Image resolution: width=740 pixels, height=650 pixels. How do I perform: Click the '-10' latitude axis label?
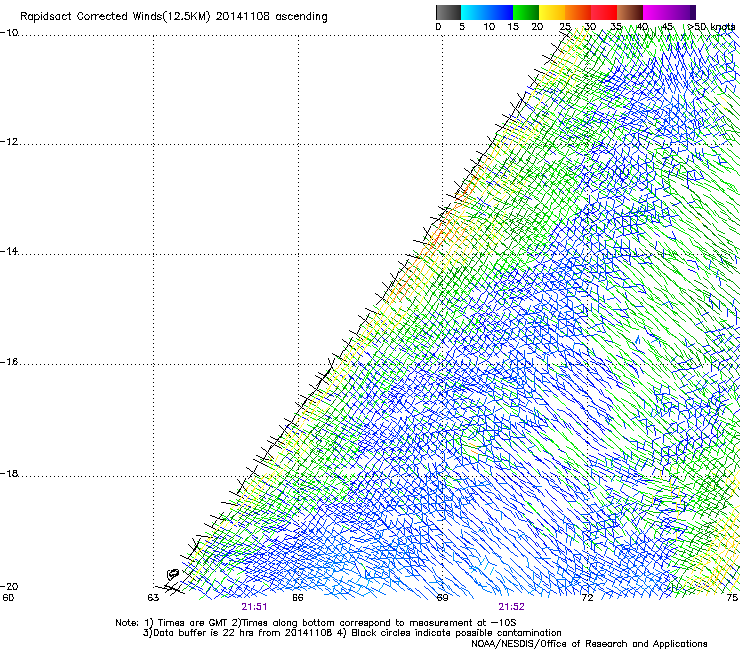pos(9,33)
